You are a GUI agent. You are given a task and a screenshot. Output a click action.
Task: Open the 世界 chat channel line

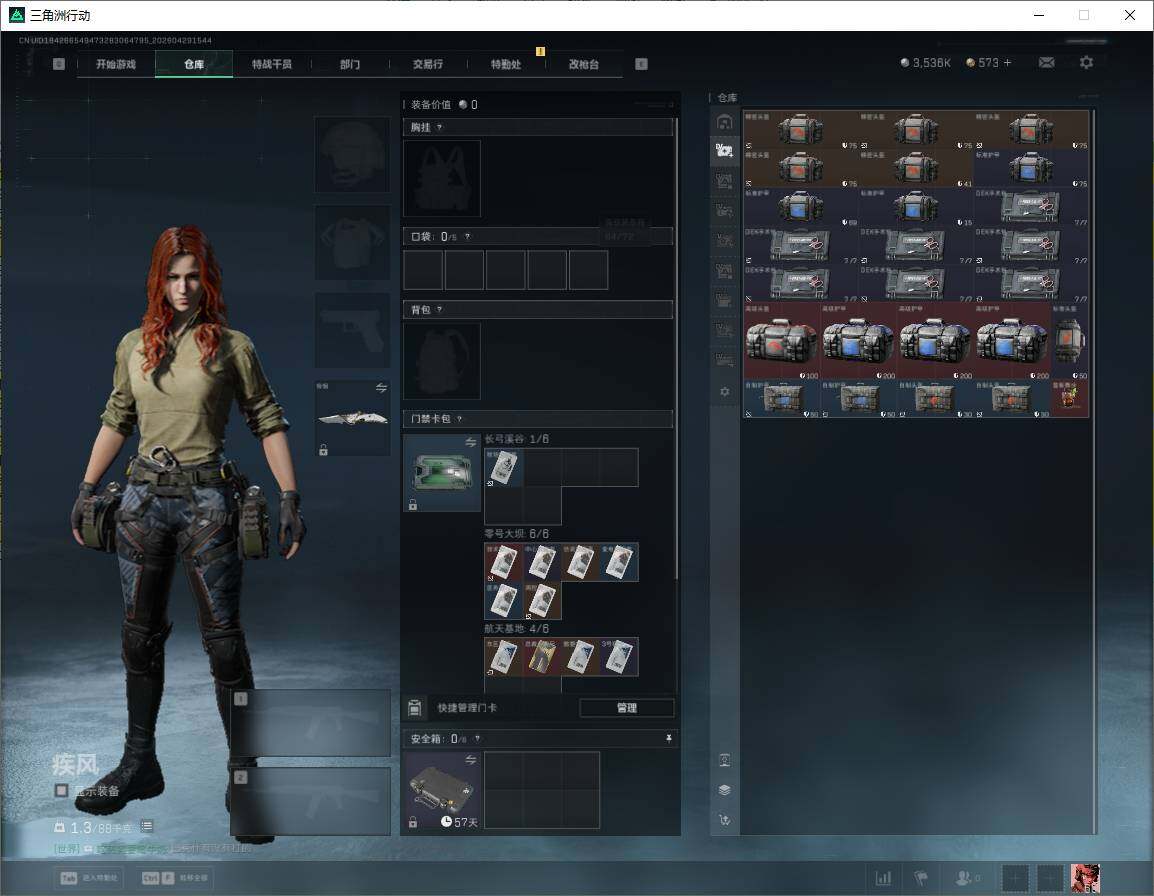(x=152, y=849)
